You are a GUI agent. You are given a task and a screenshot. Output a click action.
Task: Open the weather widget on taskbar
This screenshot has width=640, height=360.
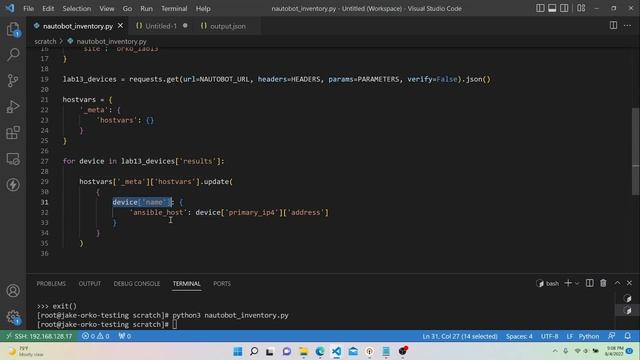click(25, 351)
